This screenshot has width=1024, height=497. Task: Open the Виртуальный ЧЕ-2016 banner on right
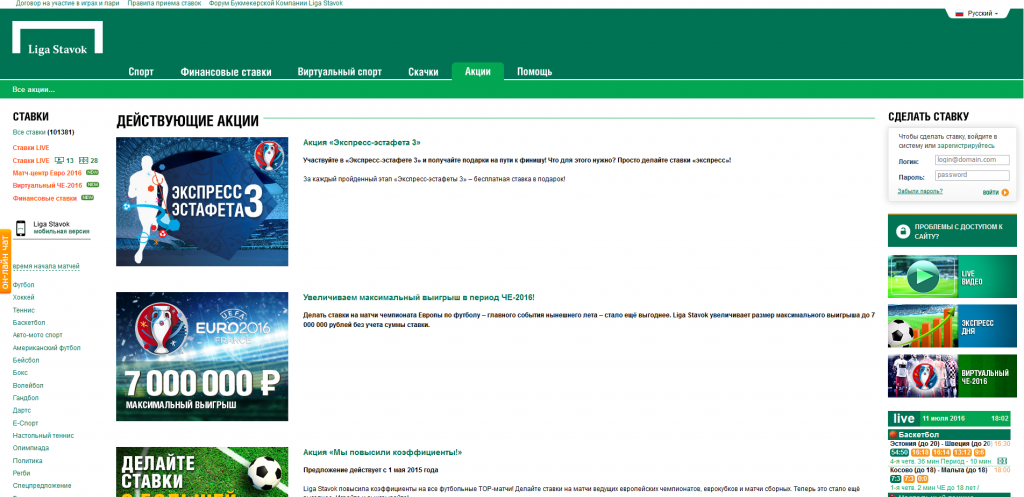pos(952,376)
